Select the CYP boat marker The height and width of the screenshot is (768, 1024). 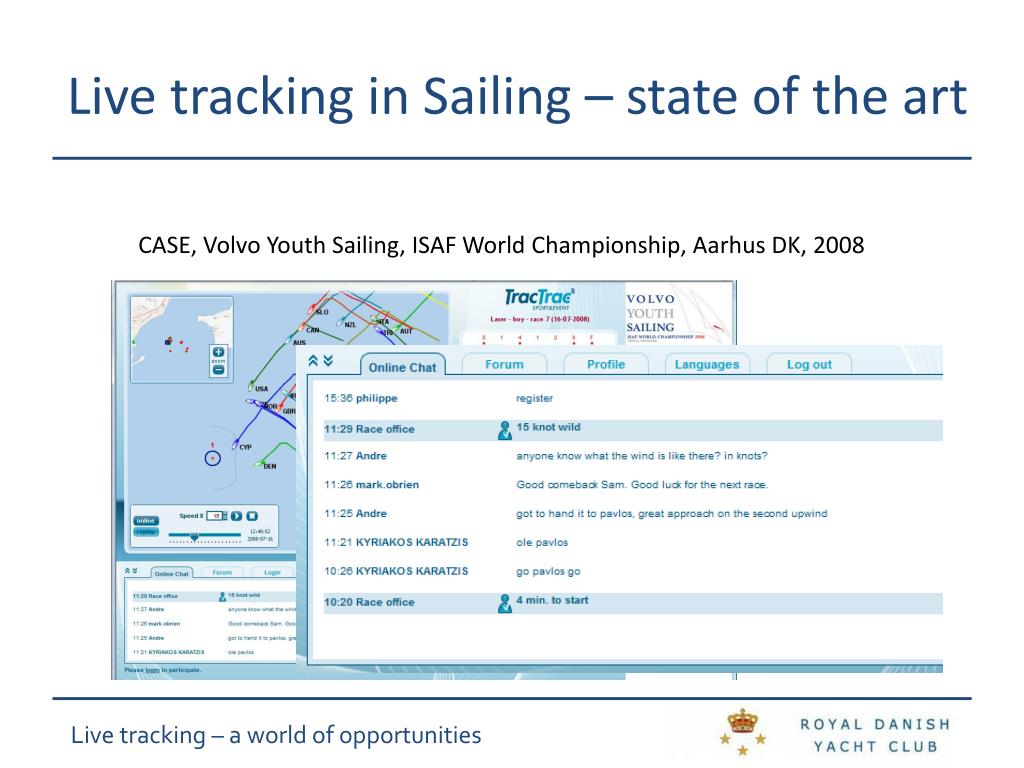pyautogui.click(x=235, y=445)
